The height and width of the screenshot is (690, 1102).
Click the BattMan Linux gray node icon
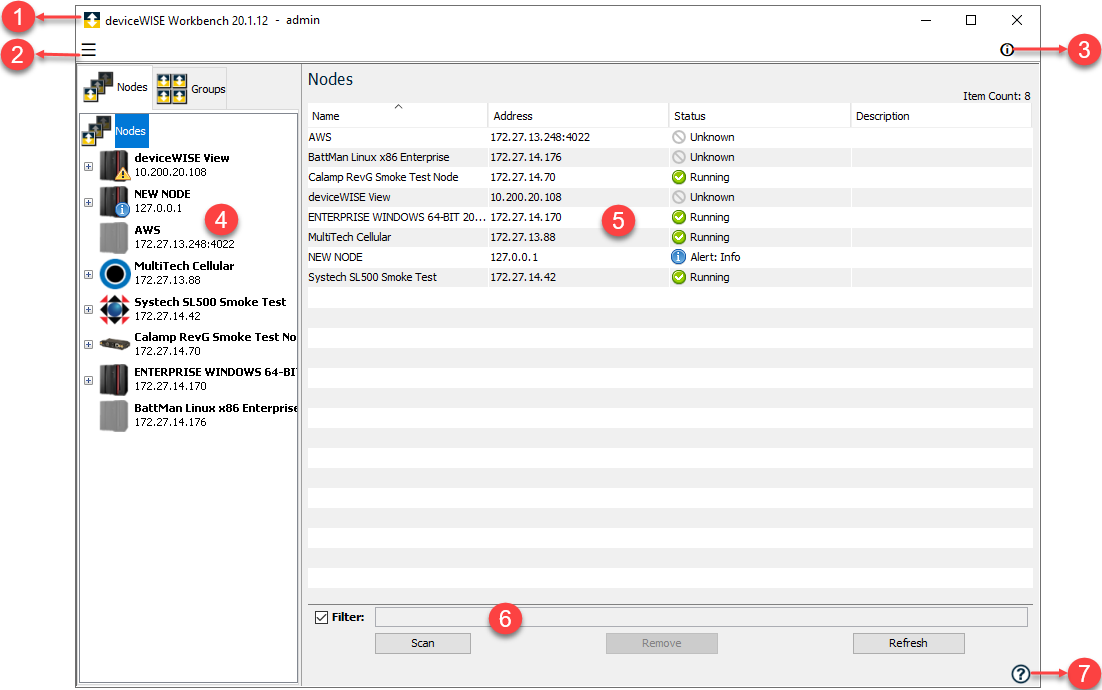click(114, 415)
